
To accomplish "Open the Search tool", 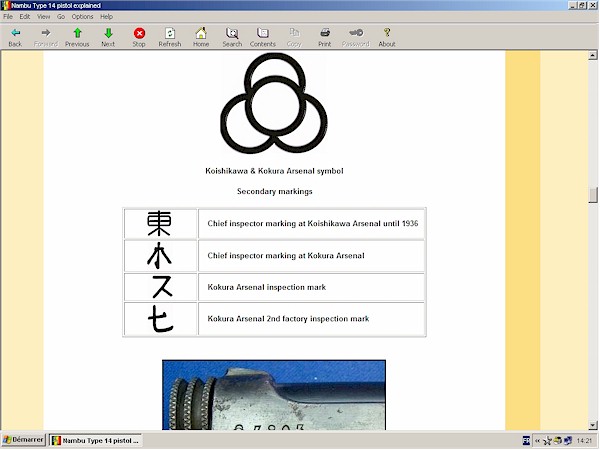I will [x=232, y=37].
